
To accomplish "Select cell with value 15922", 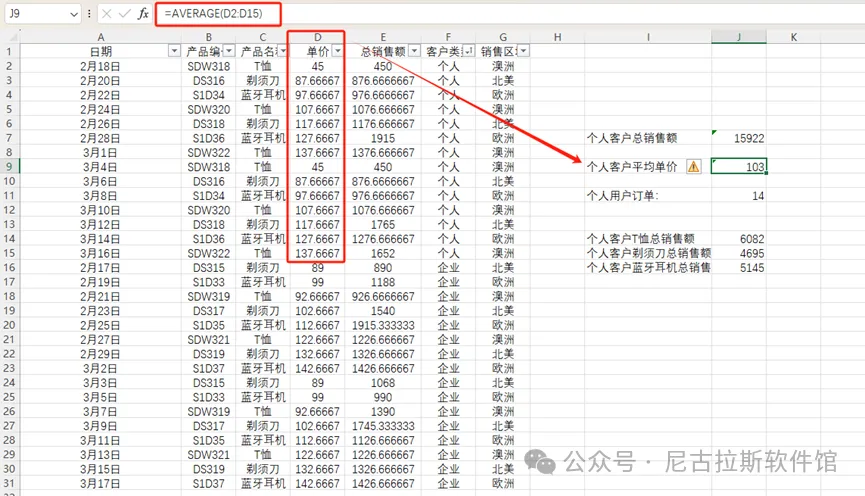I will pos(739,138).
